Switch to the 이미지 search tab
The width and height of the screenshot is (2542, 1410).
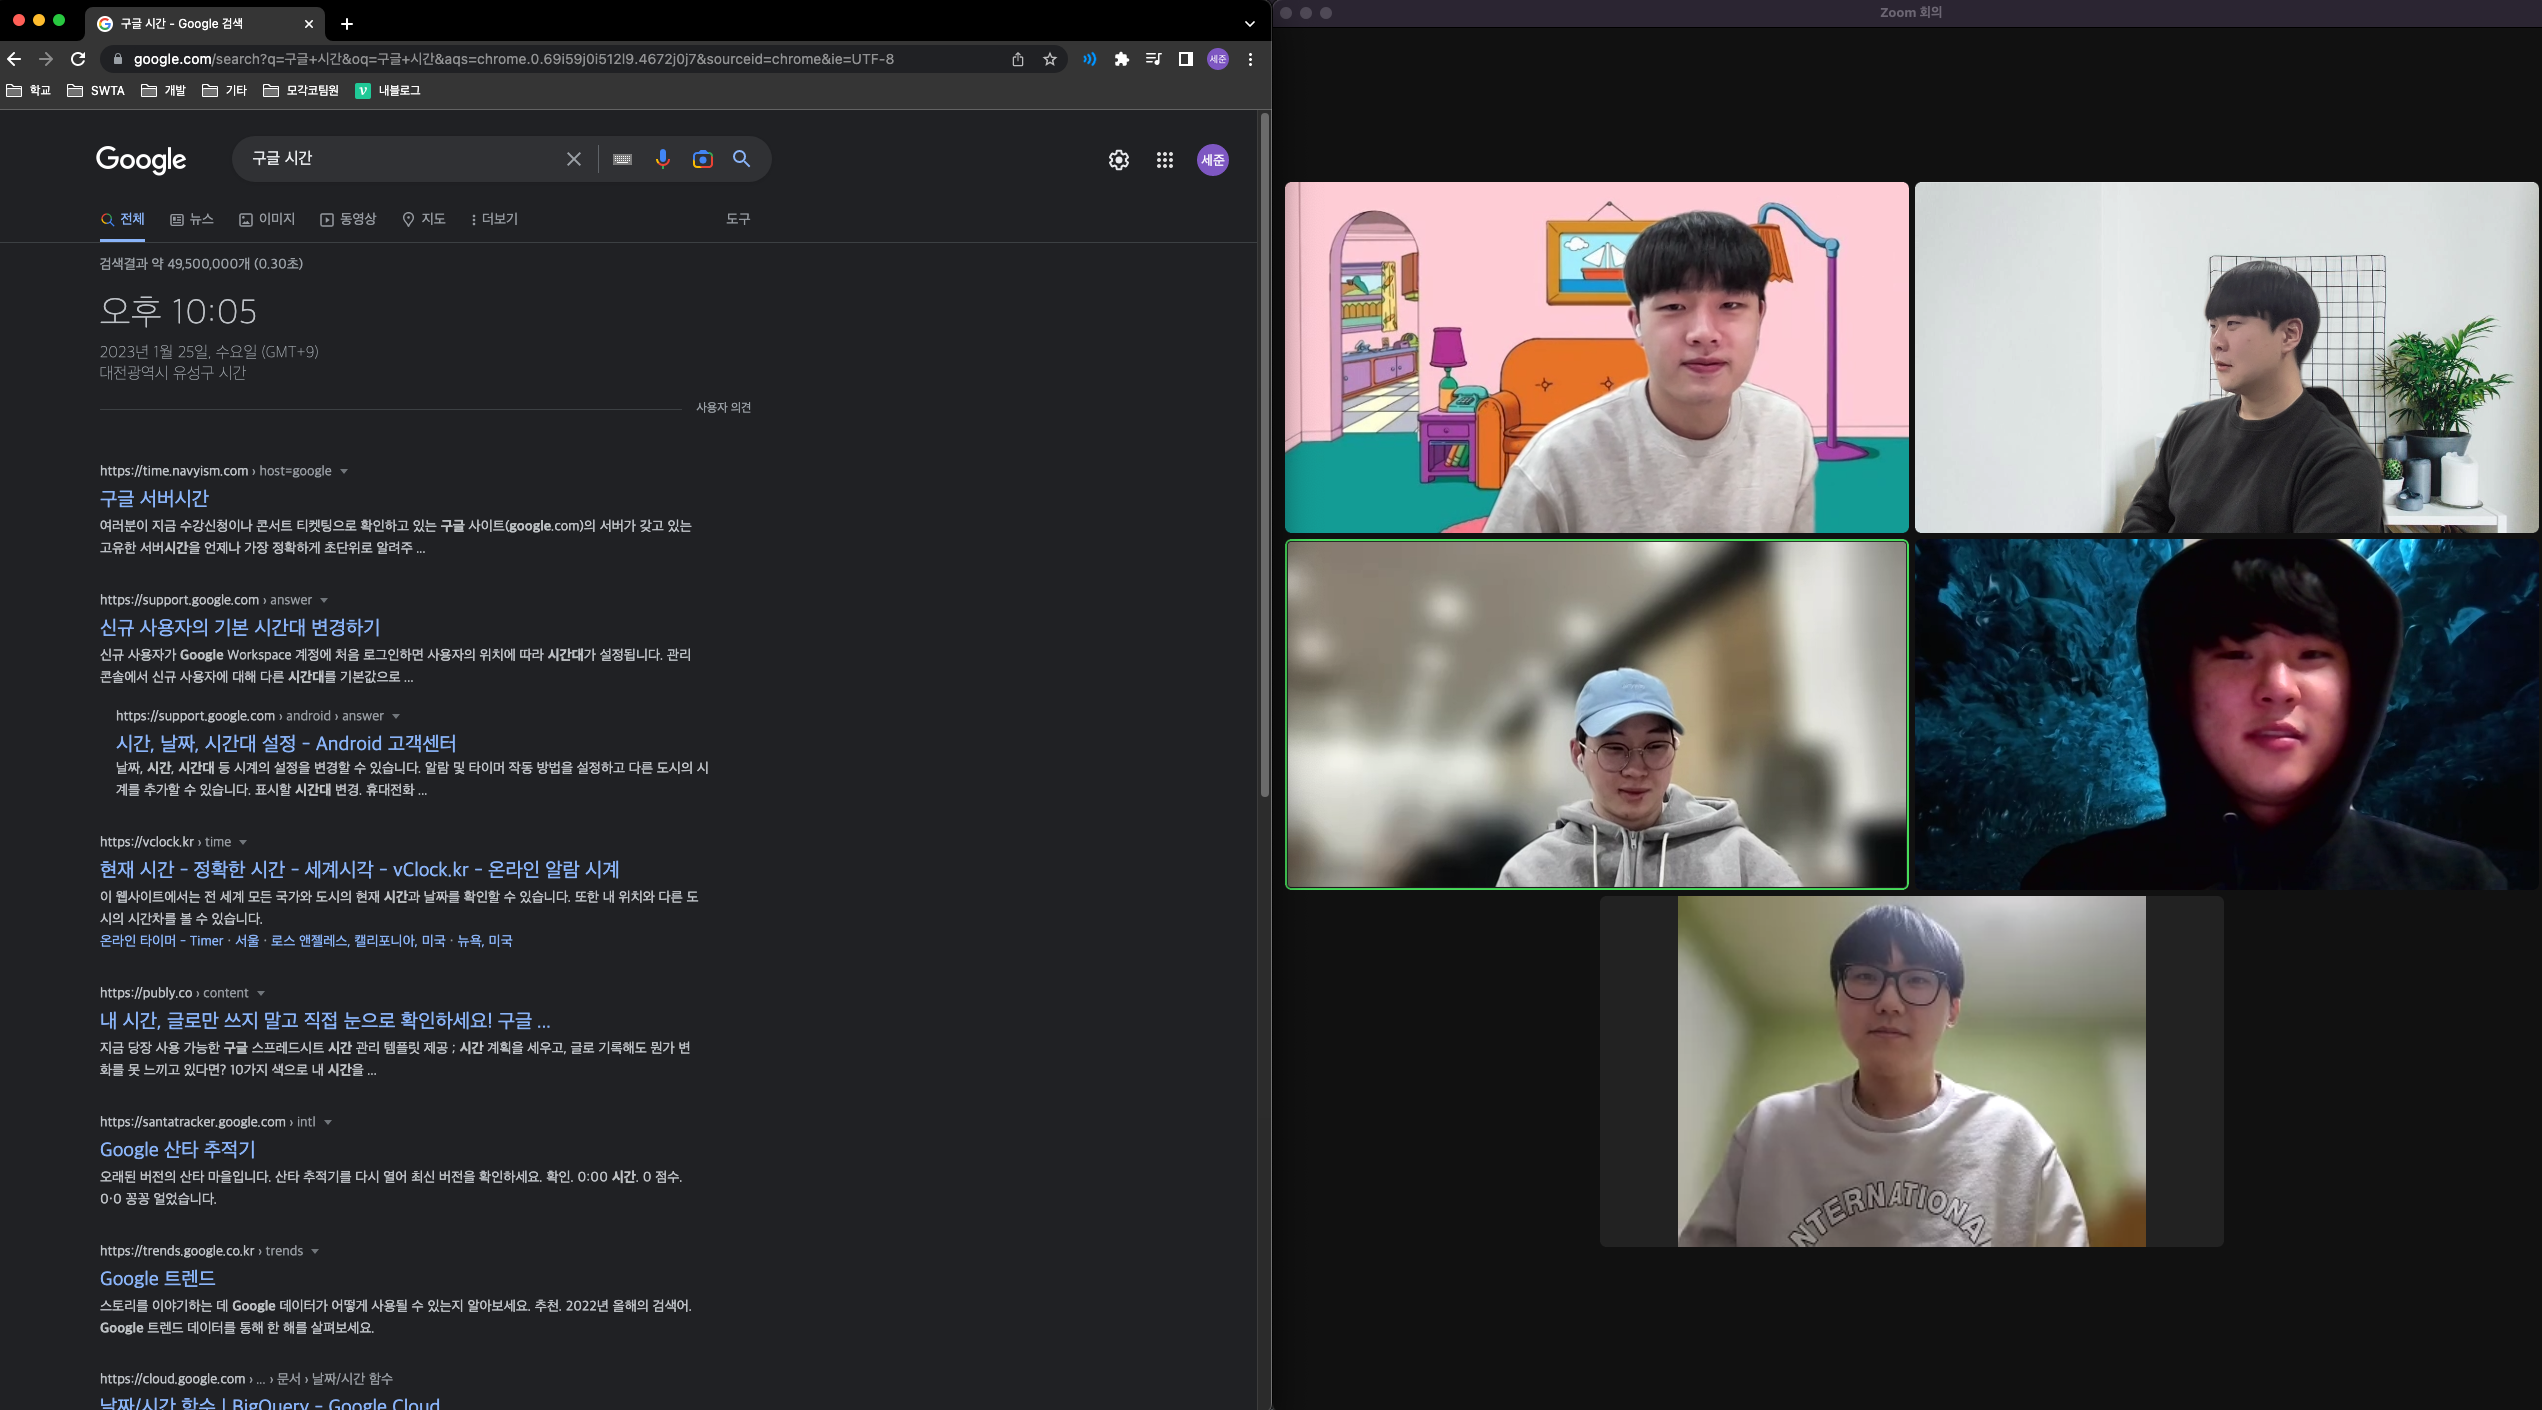(267, 219)
